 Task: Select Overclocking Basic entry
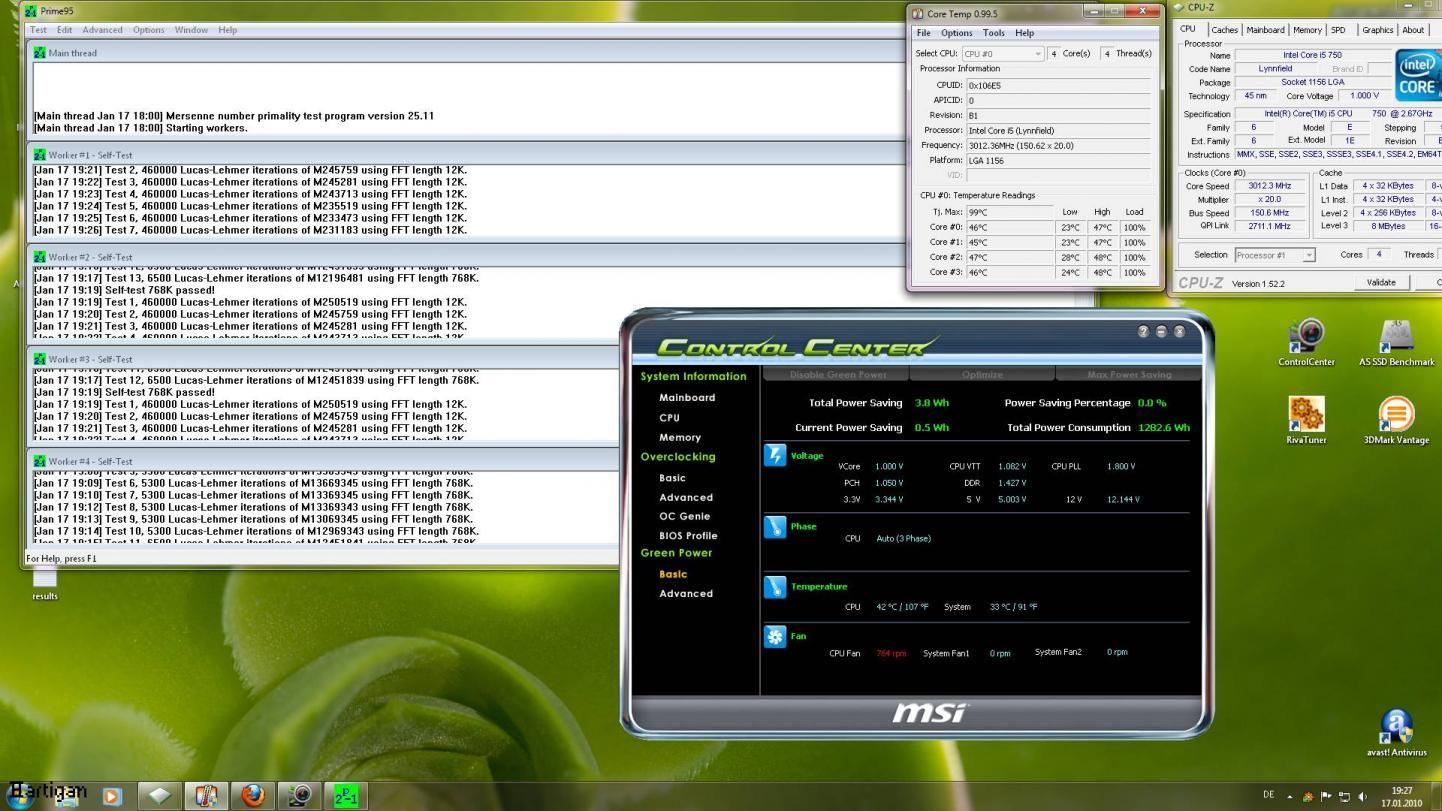pos(672,478)
